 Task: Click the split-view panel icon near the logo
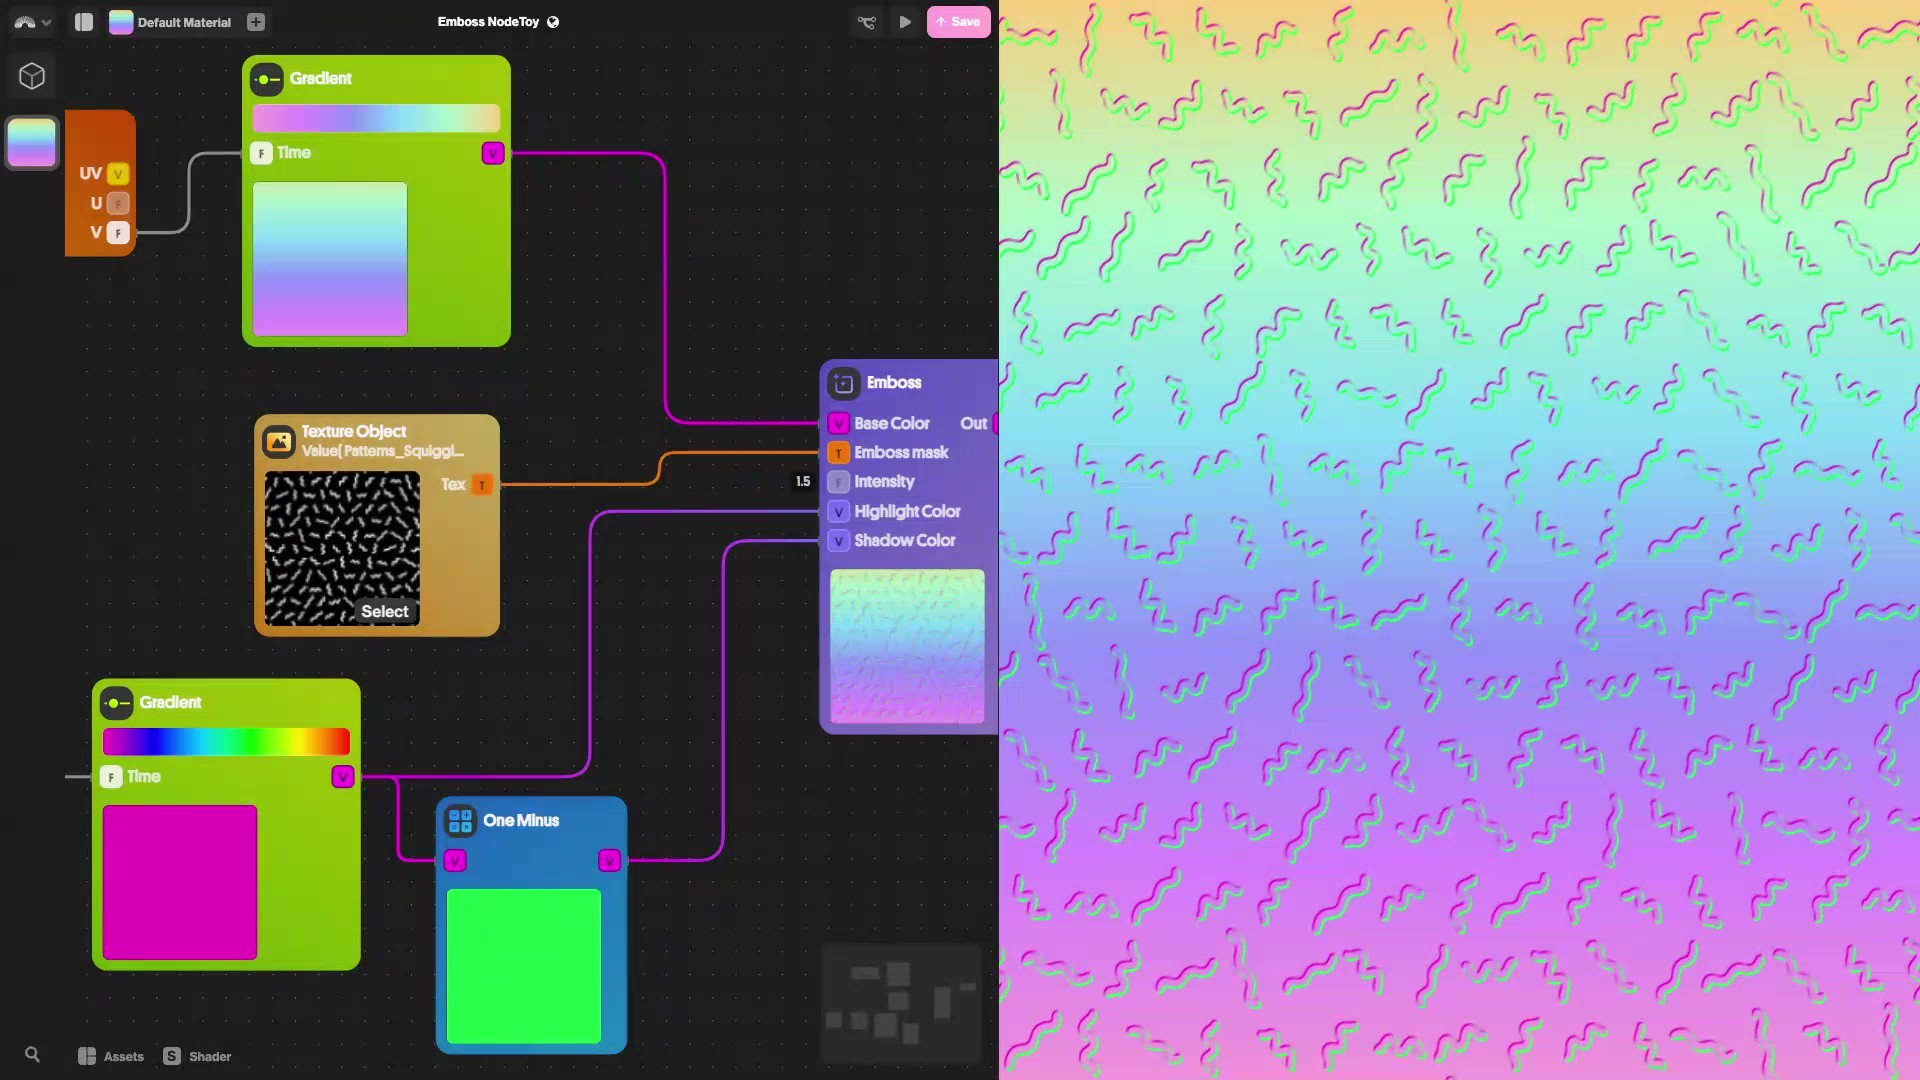click(83, 21)
